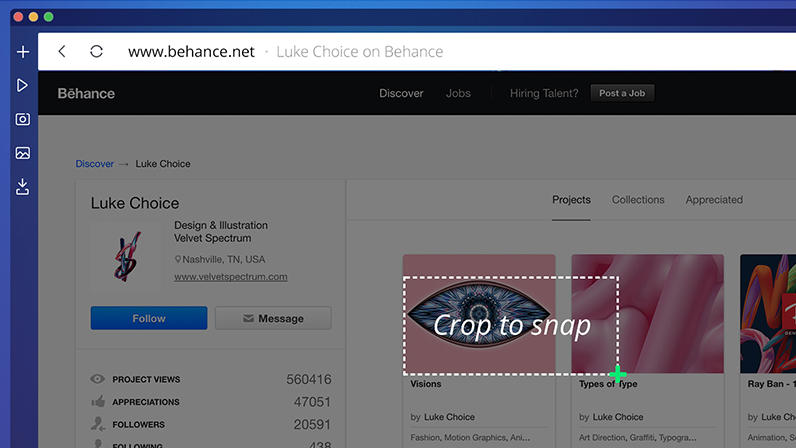This screenshot has height=448, width=796.
Task: Open the image gallery icon in the sidebar
Action: (22, 153)
